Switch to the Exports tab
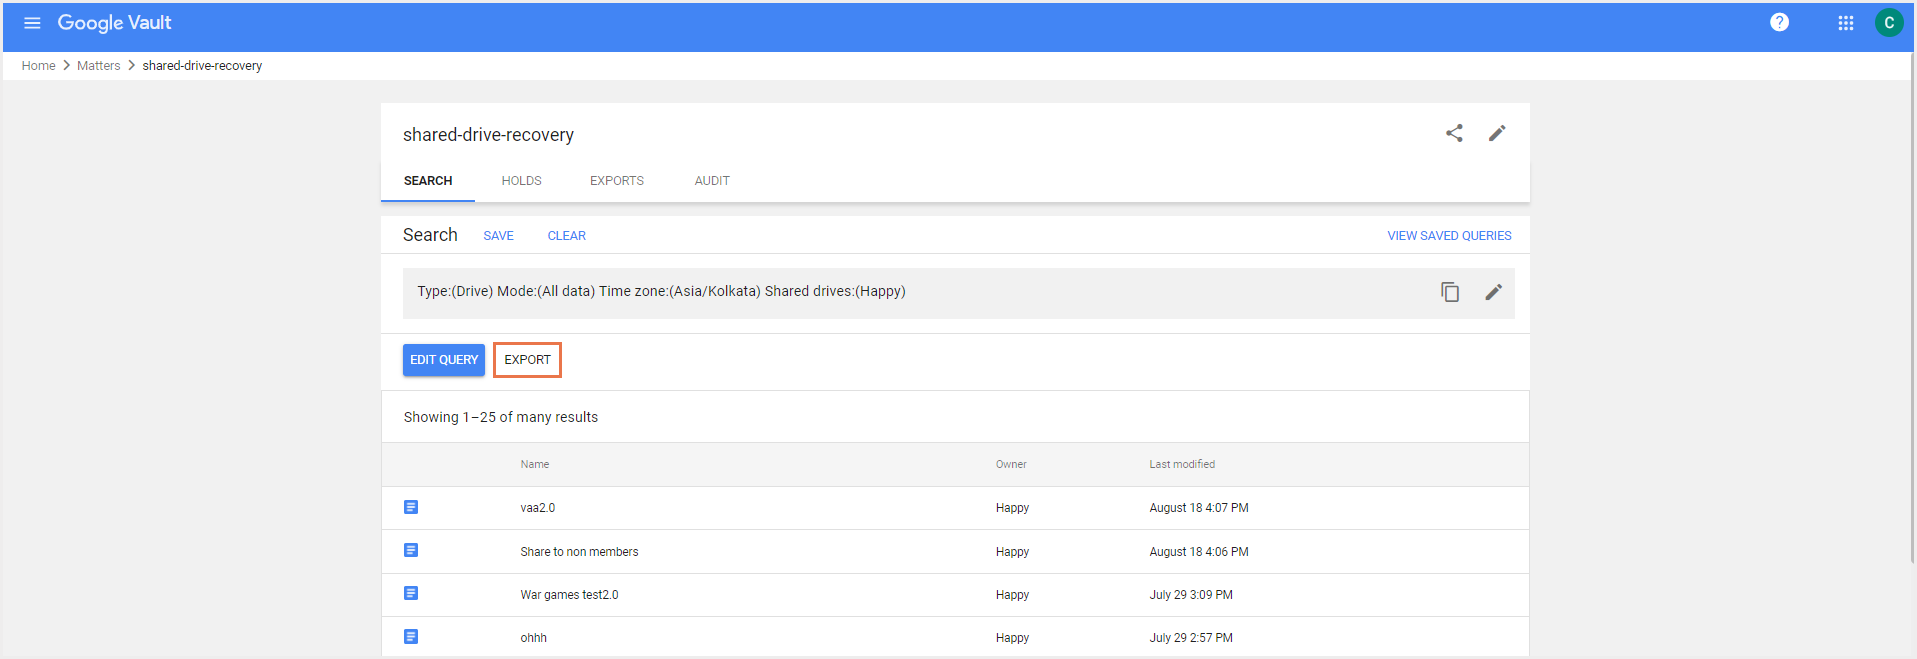The image size is (1917, 659). tap(616, 181)
